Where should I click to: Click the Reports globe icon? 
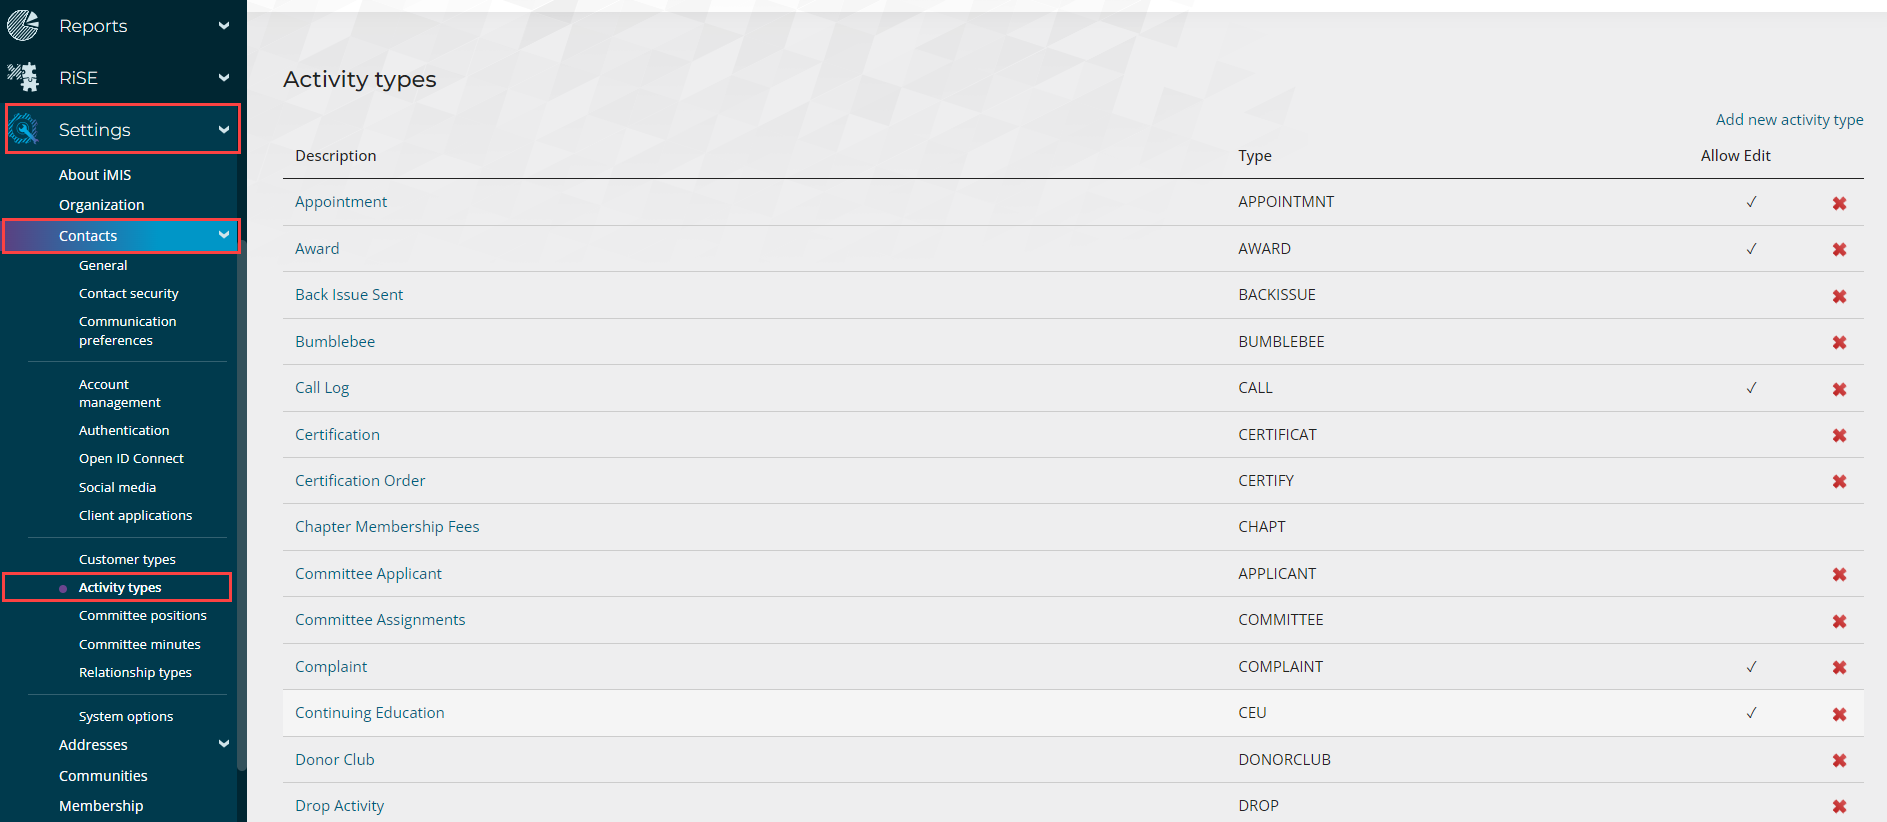pos(23,25)
